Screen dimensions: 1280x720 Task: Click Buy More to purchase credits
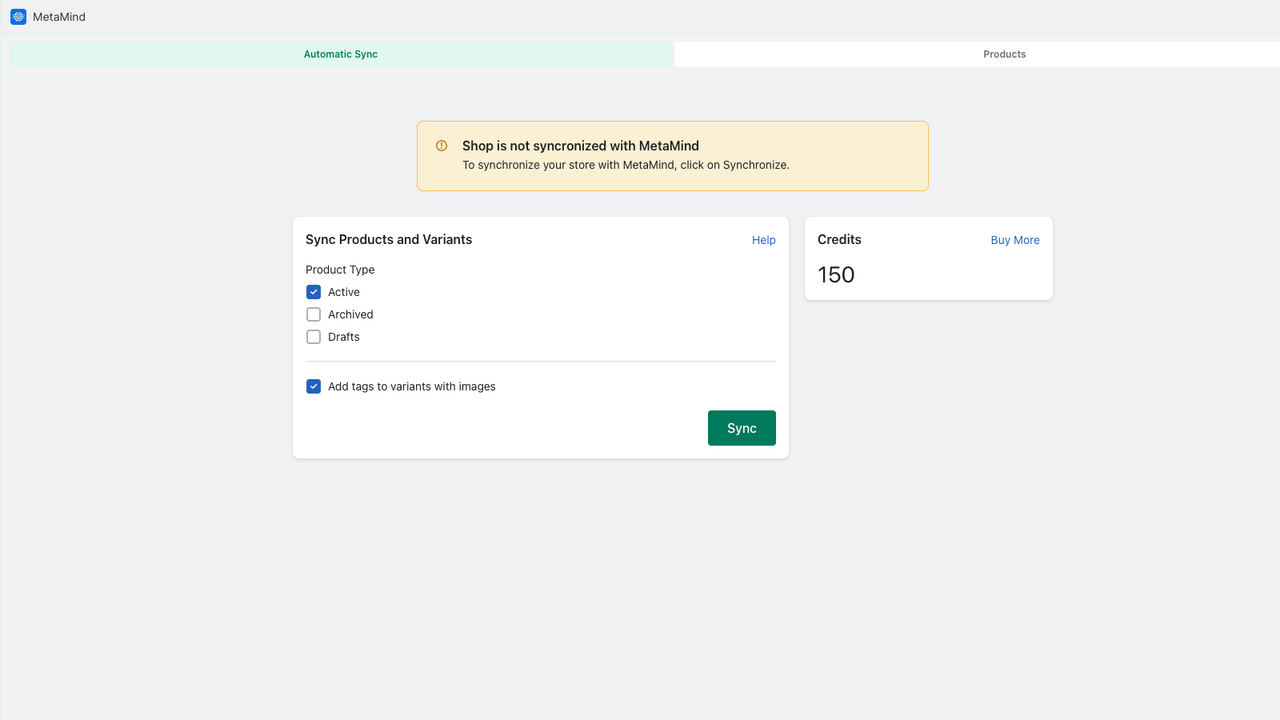click(x=1014, y=240)
